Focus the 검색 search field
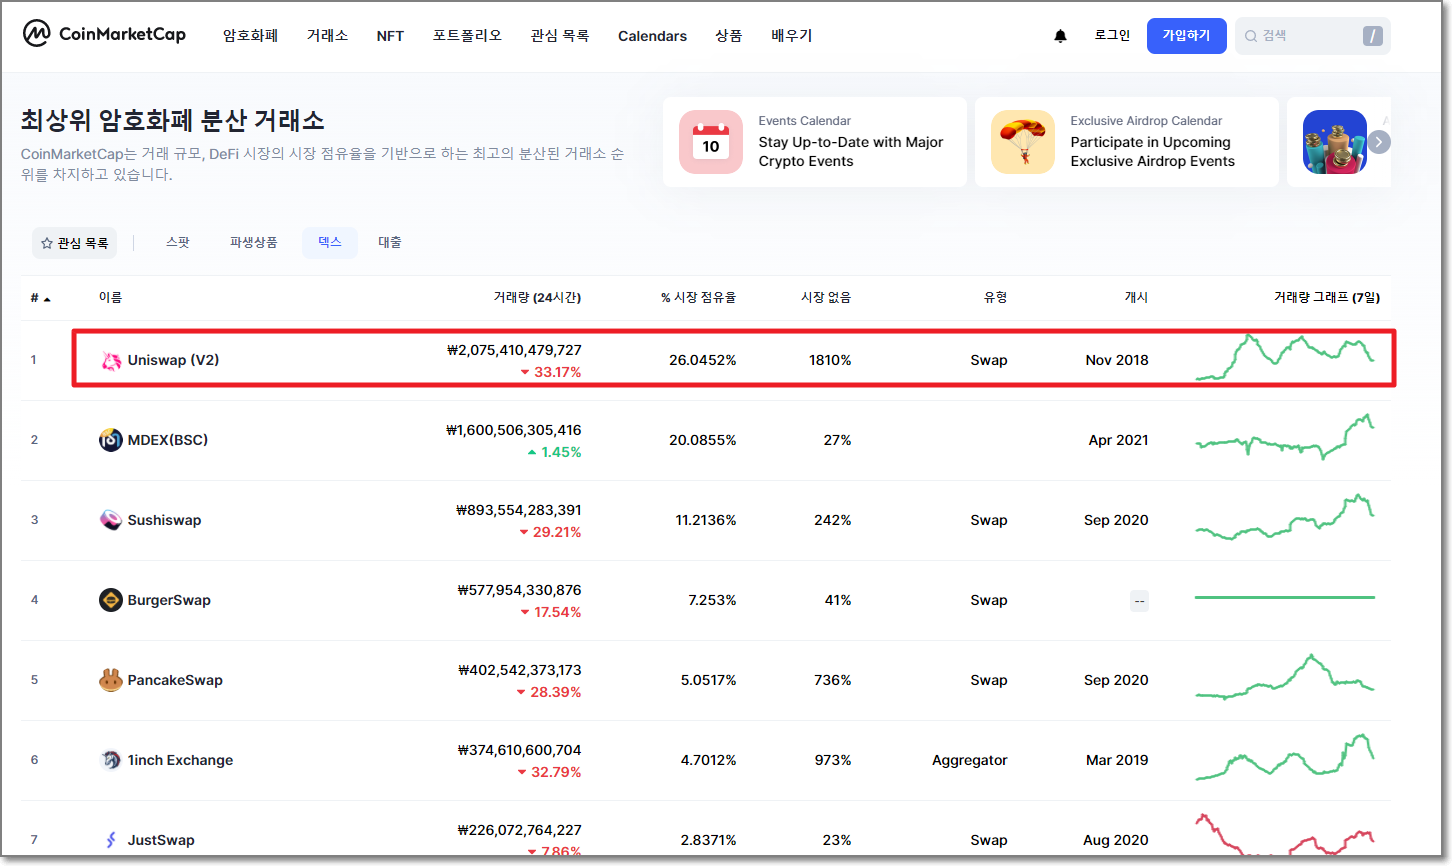Viewport: 1452px width, 866px height. (x=1312, y=36)
